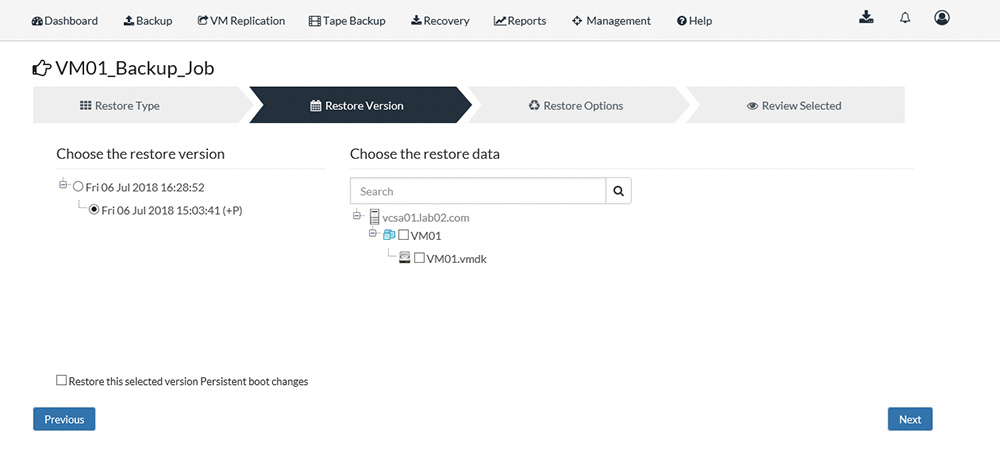1000x467 pixels.
Task: Open the notifications bell
Action: pyautogui.click(x=904, y=19)
